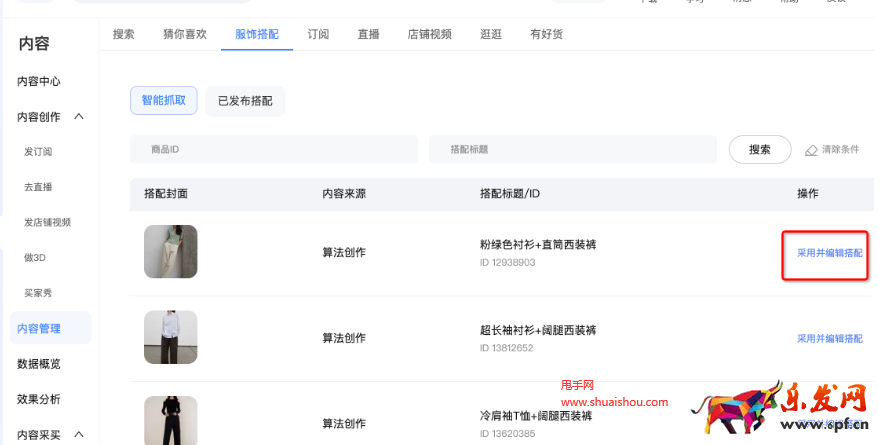Click ID 12938903 text
The image size is (879, 445).
tap(507, 262)
